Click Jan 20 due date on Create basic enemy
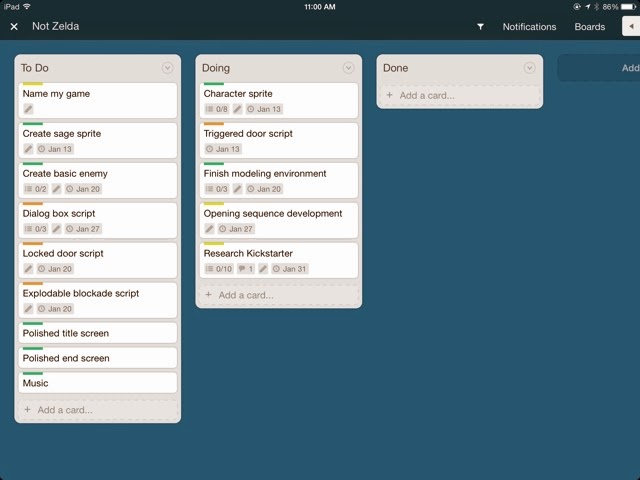640x480 pixels. pos(83,189)
